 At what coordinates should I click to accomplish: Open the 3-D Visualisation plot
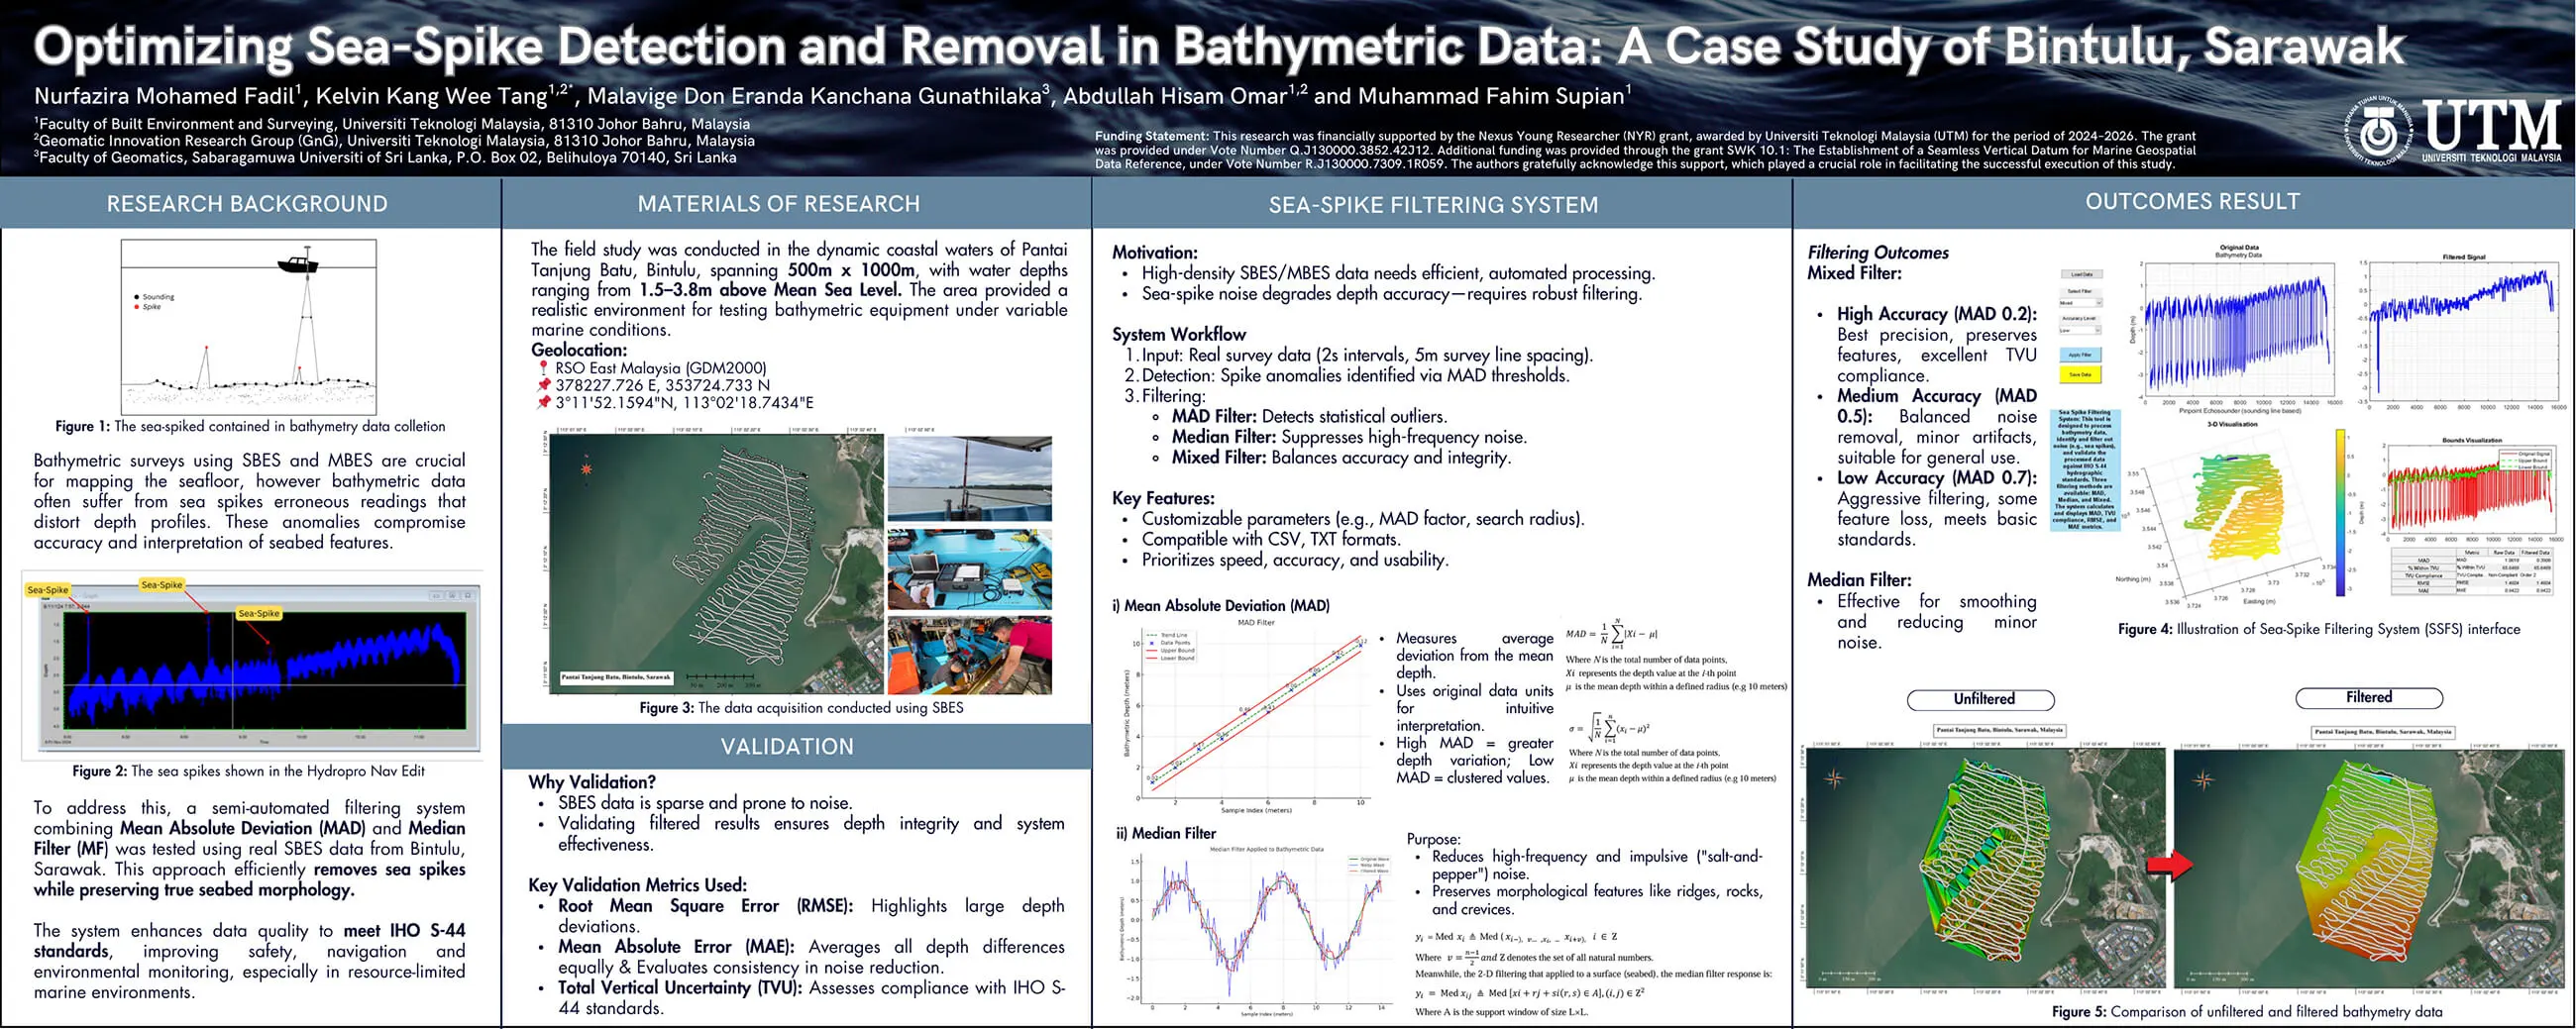coord(2229,515)
